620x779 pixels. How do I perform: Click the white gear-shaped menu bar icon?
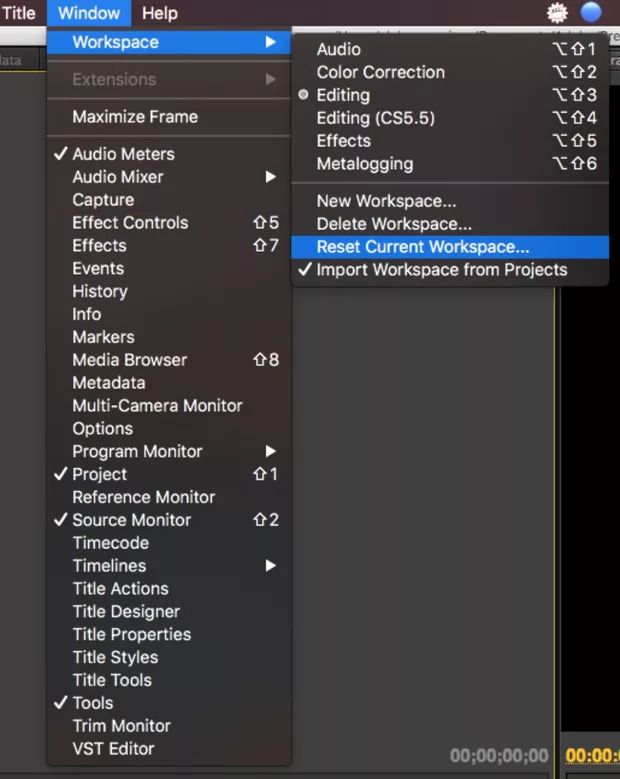pos(557,12)
